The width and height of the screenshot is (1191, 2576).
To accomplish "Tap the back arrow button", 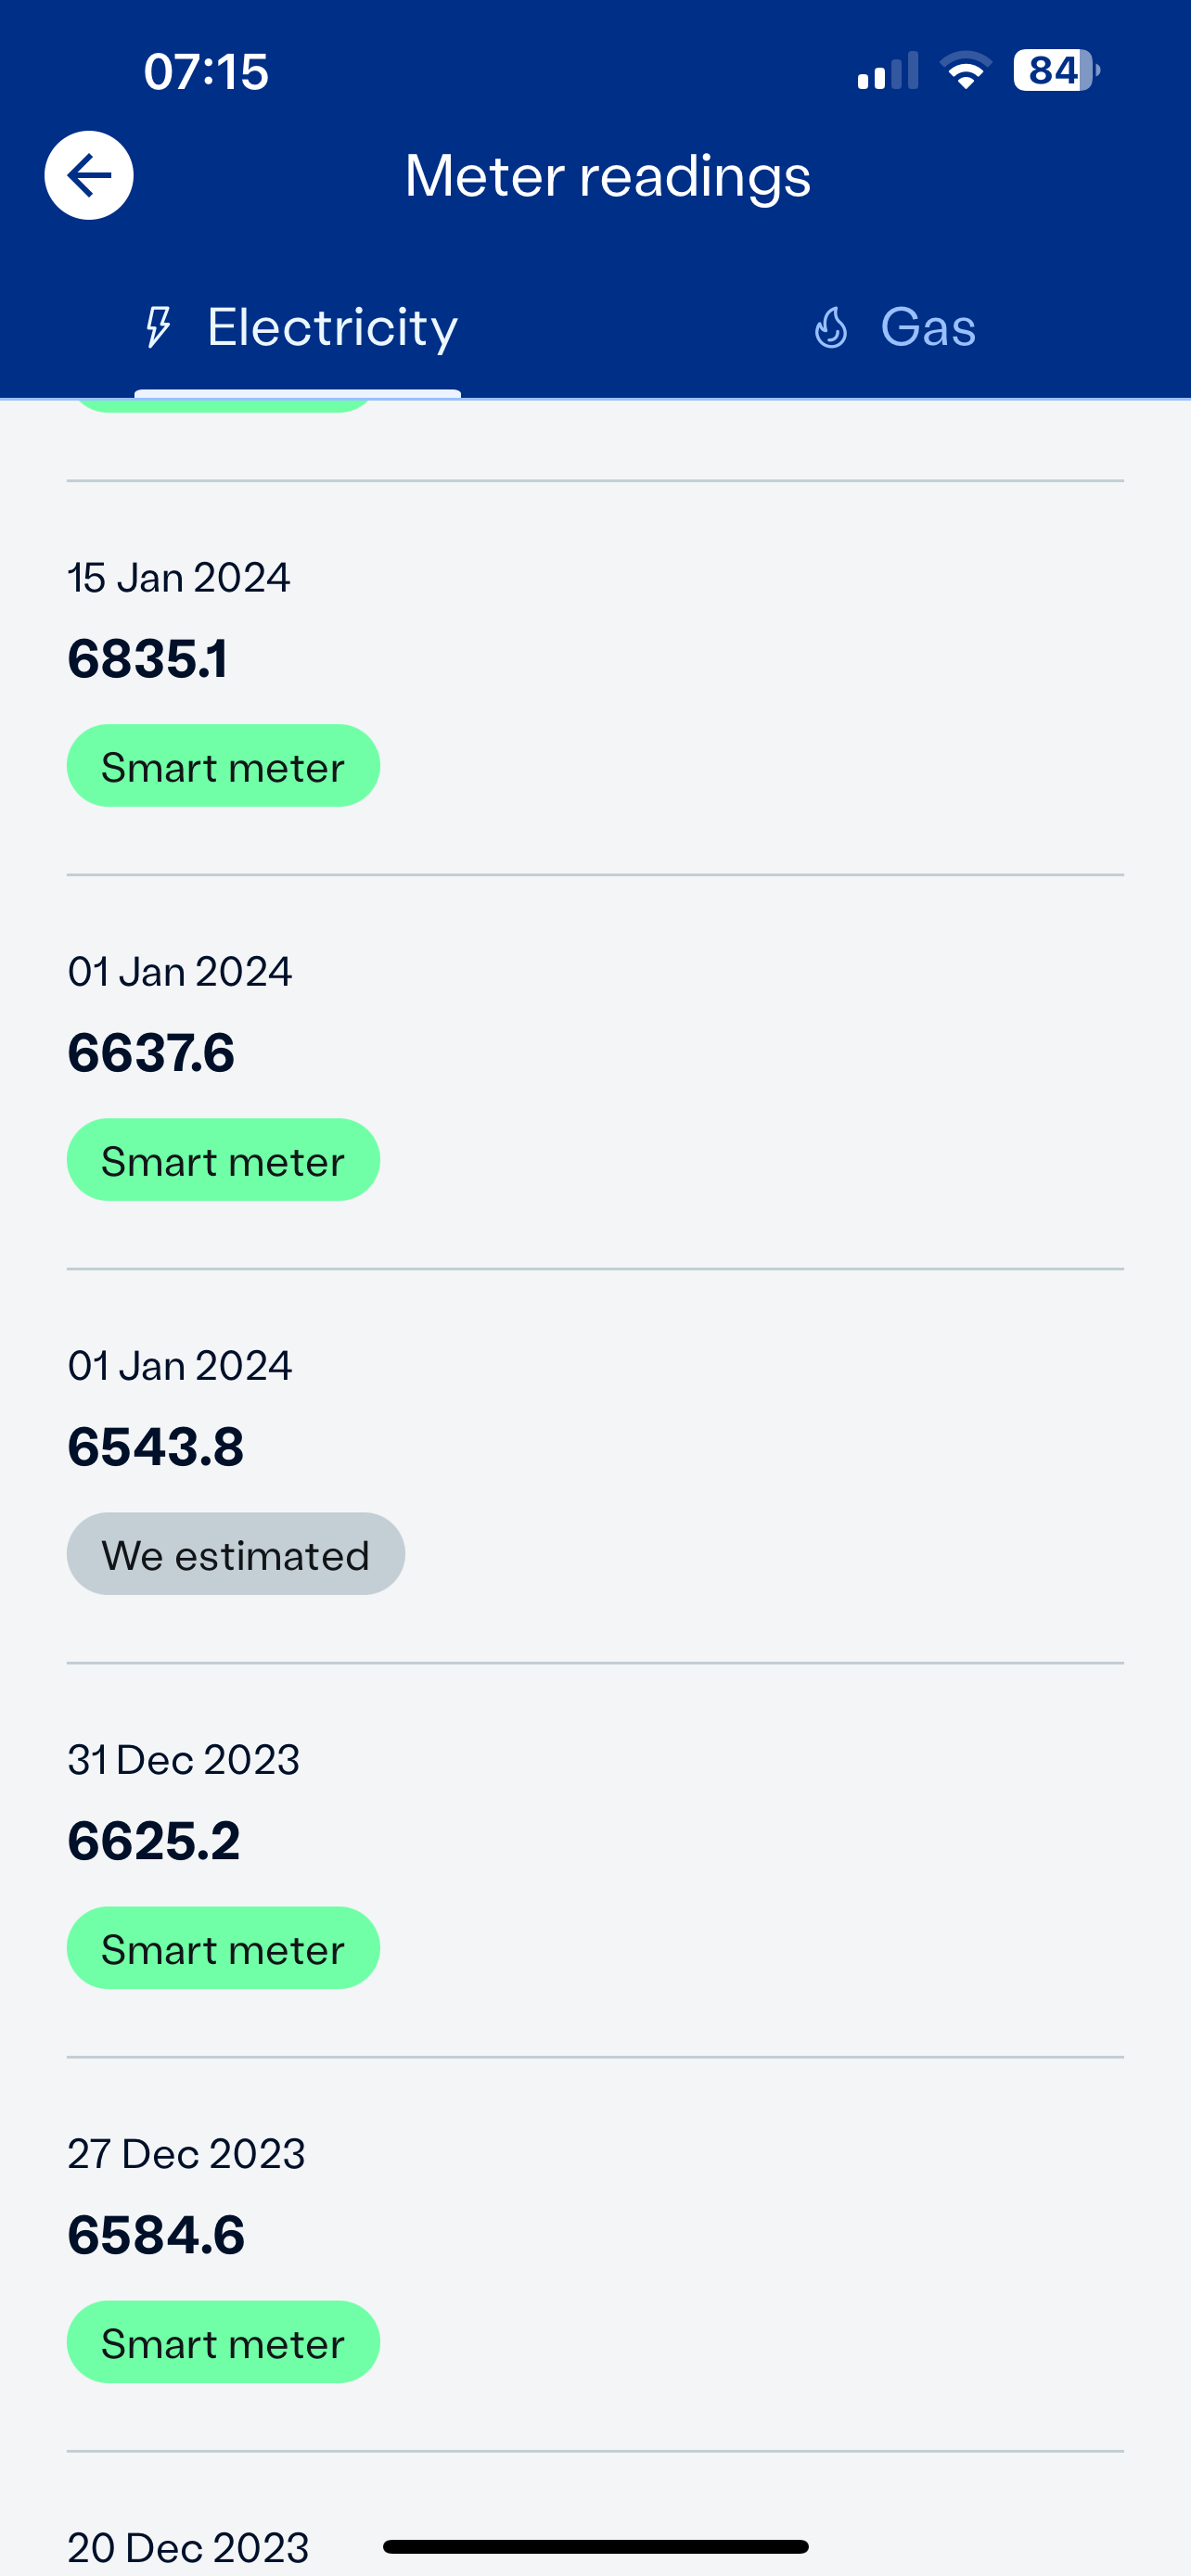I will tap(89, 175).
